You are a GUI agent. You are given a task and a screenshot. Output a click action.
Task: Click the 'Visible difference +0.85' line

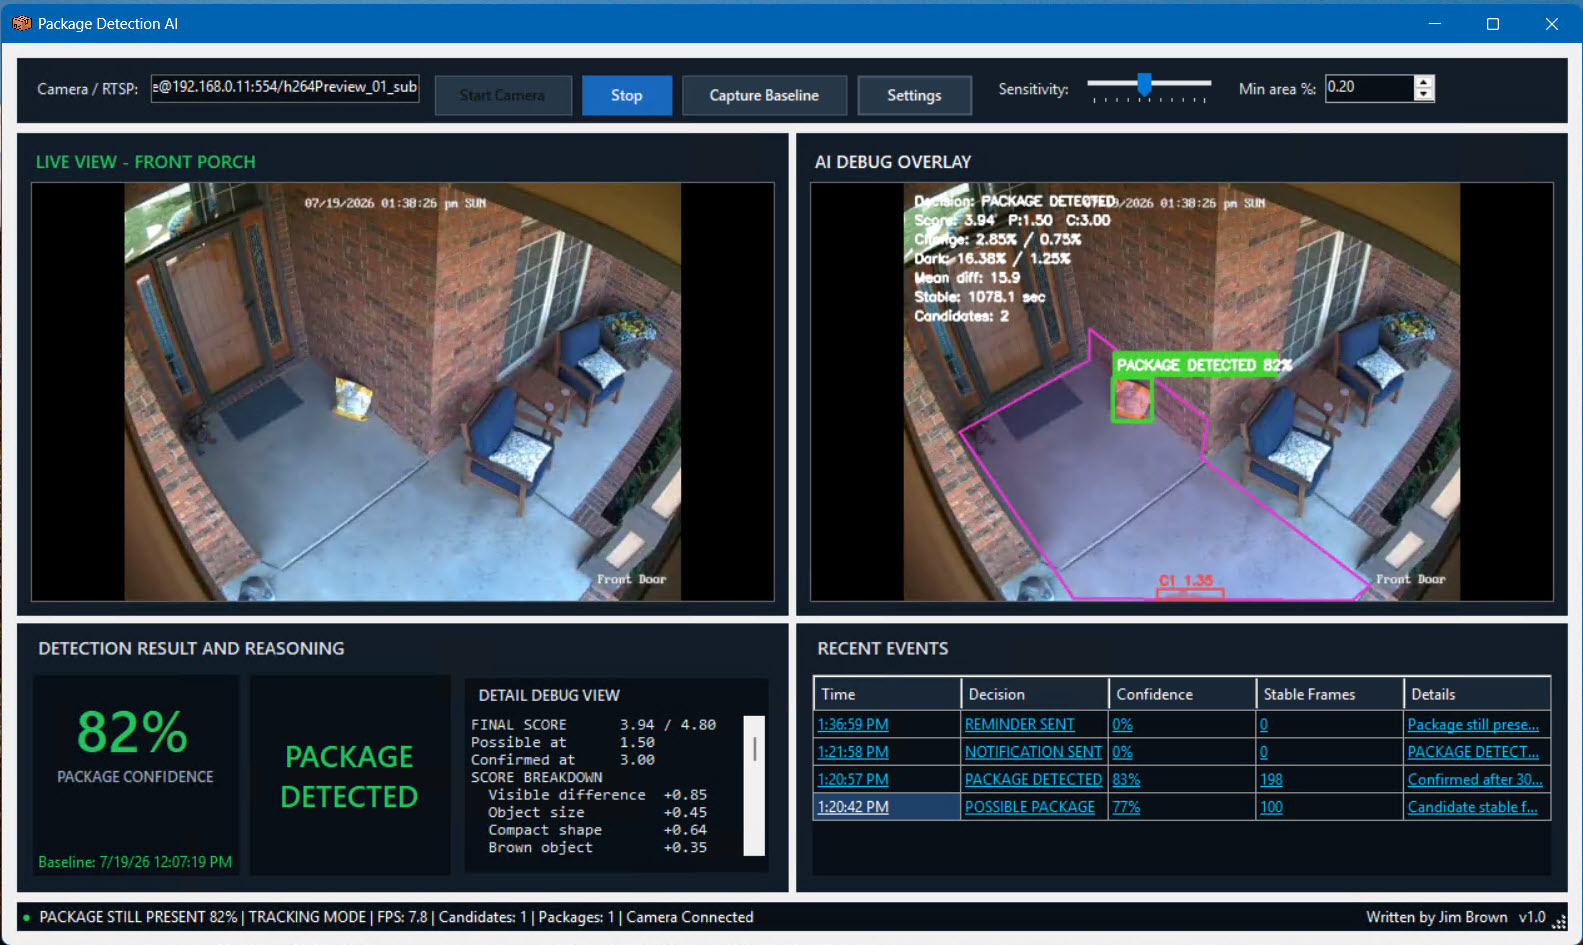[x=597, y=795]
